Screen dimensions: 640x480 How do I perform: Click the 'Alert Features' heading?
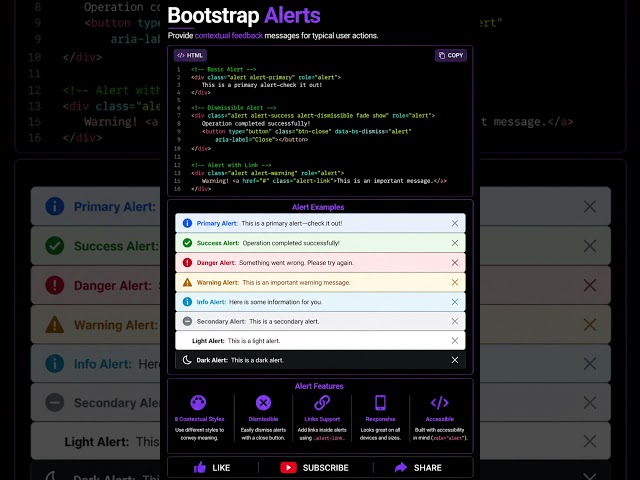(x=319, y=386)
